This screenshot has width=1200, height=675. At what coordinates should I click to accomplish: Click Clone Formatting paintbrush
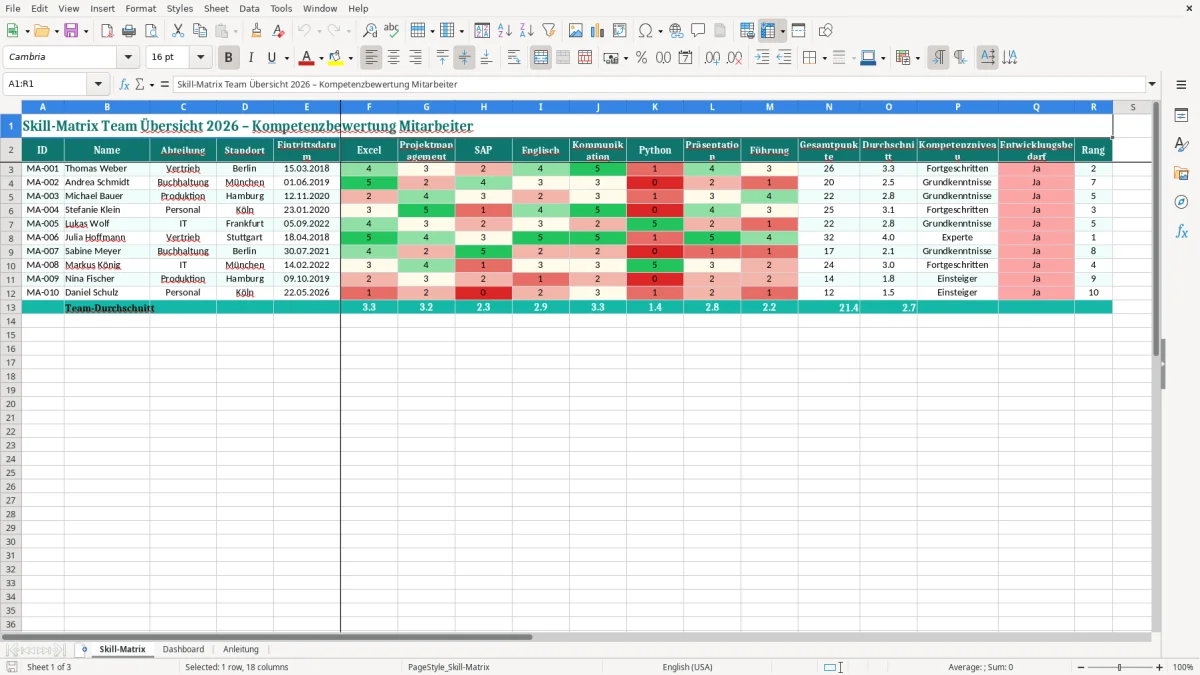[x=257, y=31]
